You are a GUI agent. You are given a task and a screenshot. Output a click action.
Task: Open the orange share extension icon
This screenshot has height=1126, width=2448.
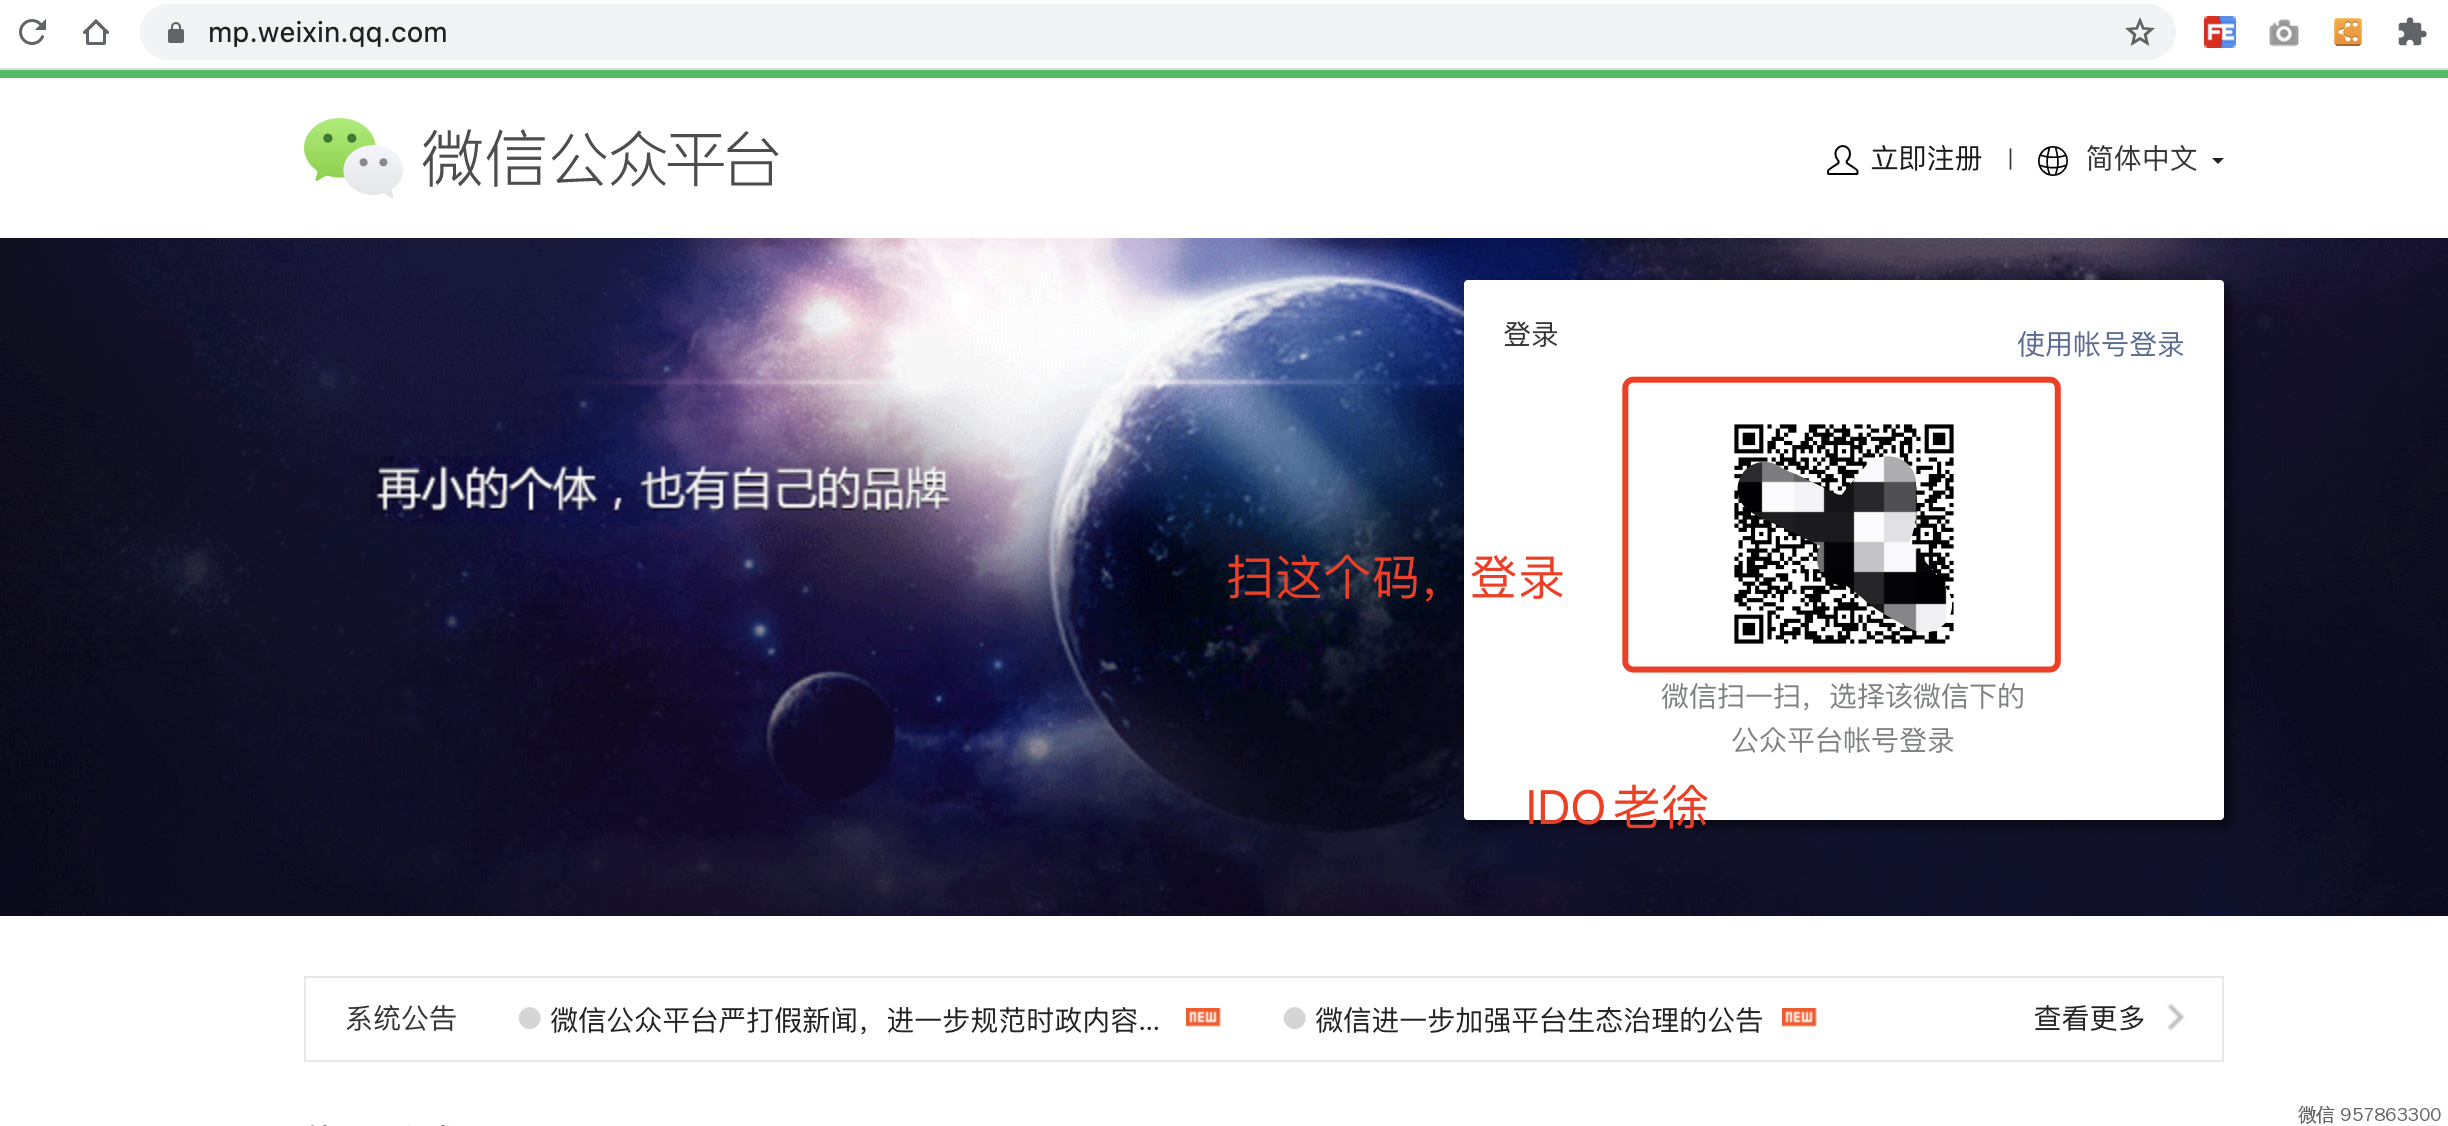coord(2347,32)
